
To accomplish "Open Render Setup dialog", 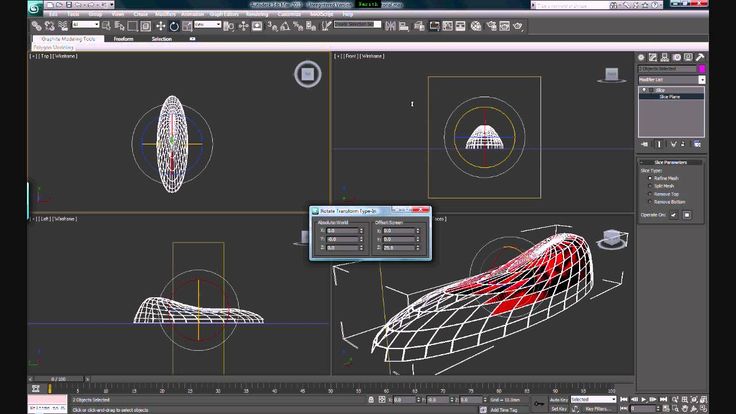I will (x=491, y=26).
